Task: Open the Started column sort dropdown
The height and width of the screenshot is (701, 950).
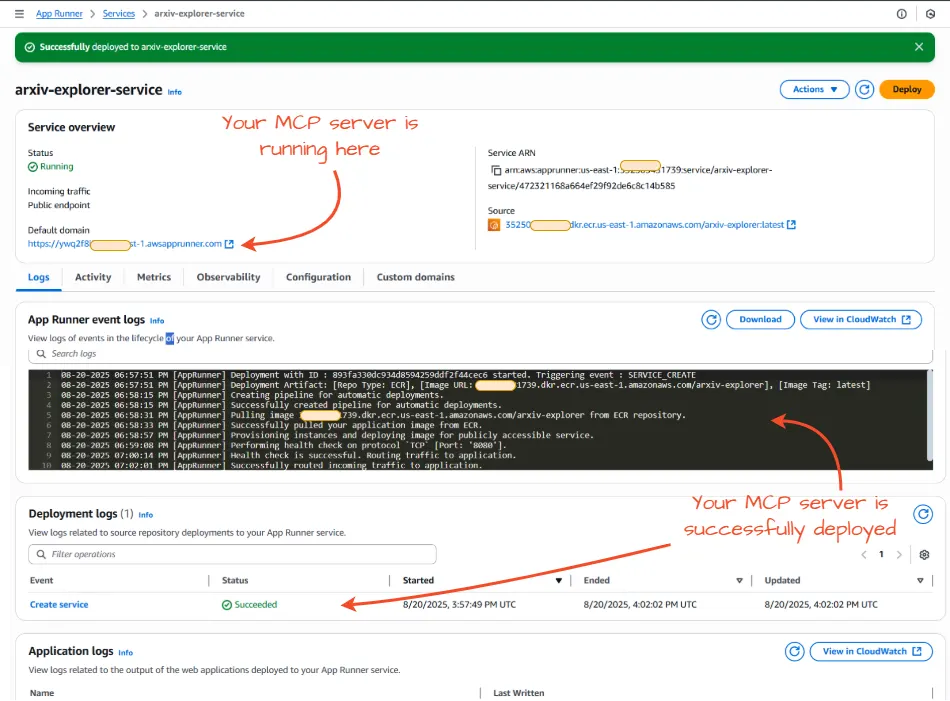Action: [559, 580]
